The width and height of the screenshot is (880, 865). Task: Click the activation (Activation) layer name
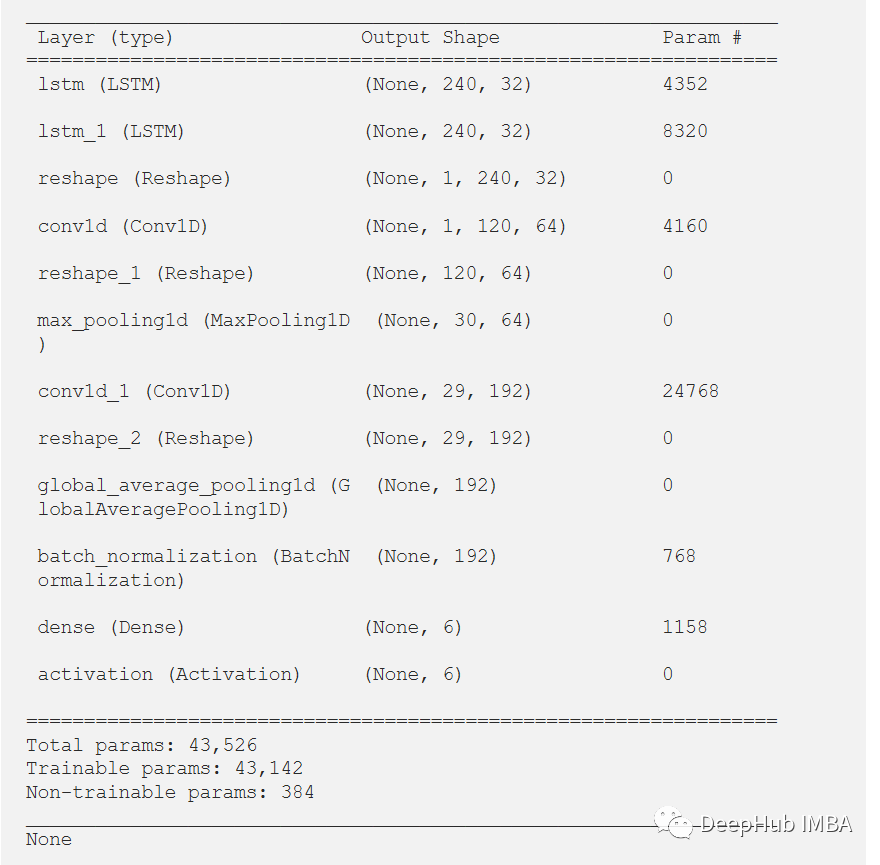click(x=169, y=674)
